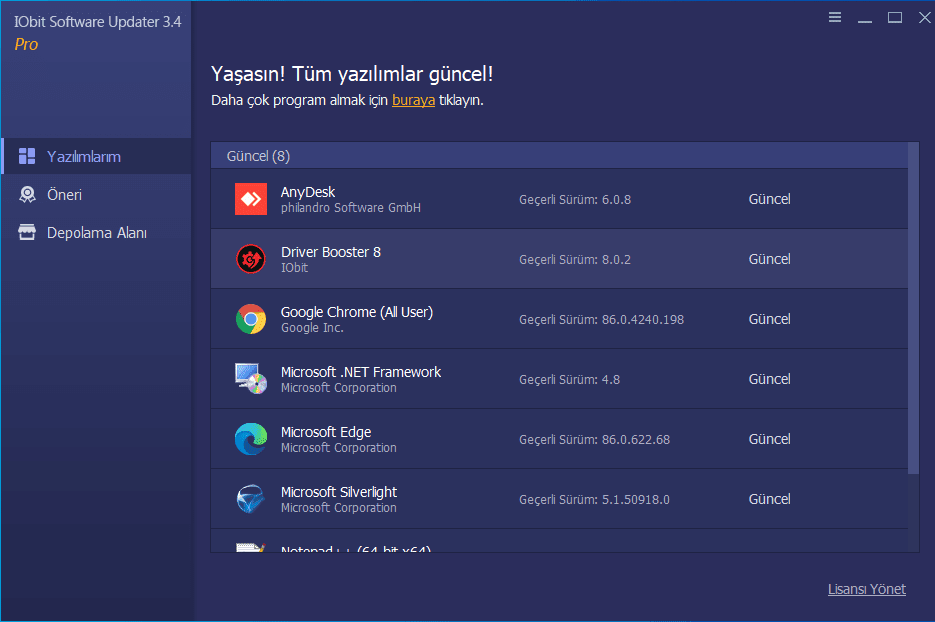
Task: Click Güncel status for AnyDesk
Action: 769,199
